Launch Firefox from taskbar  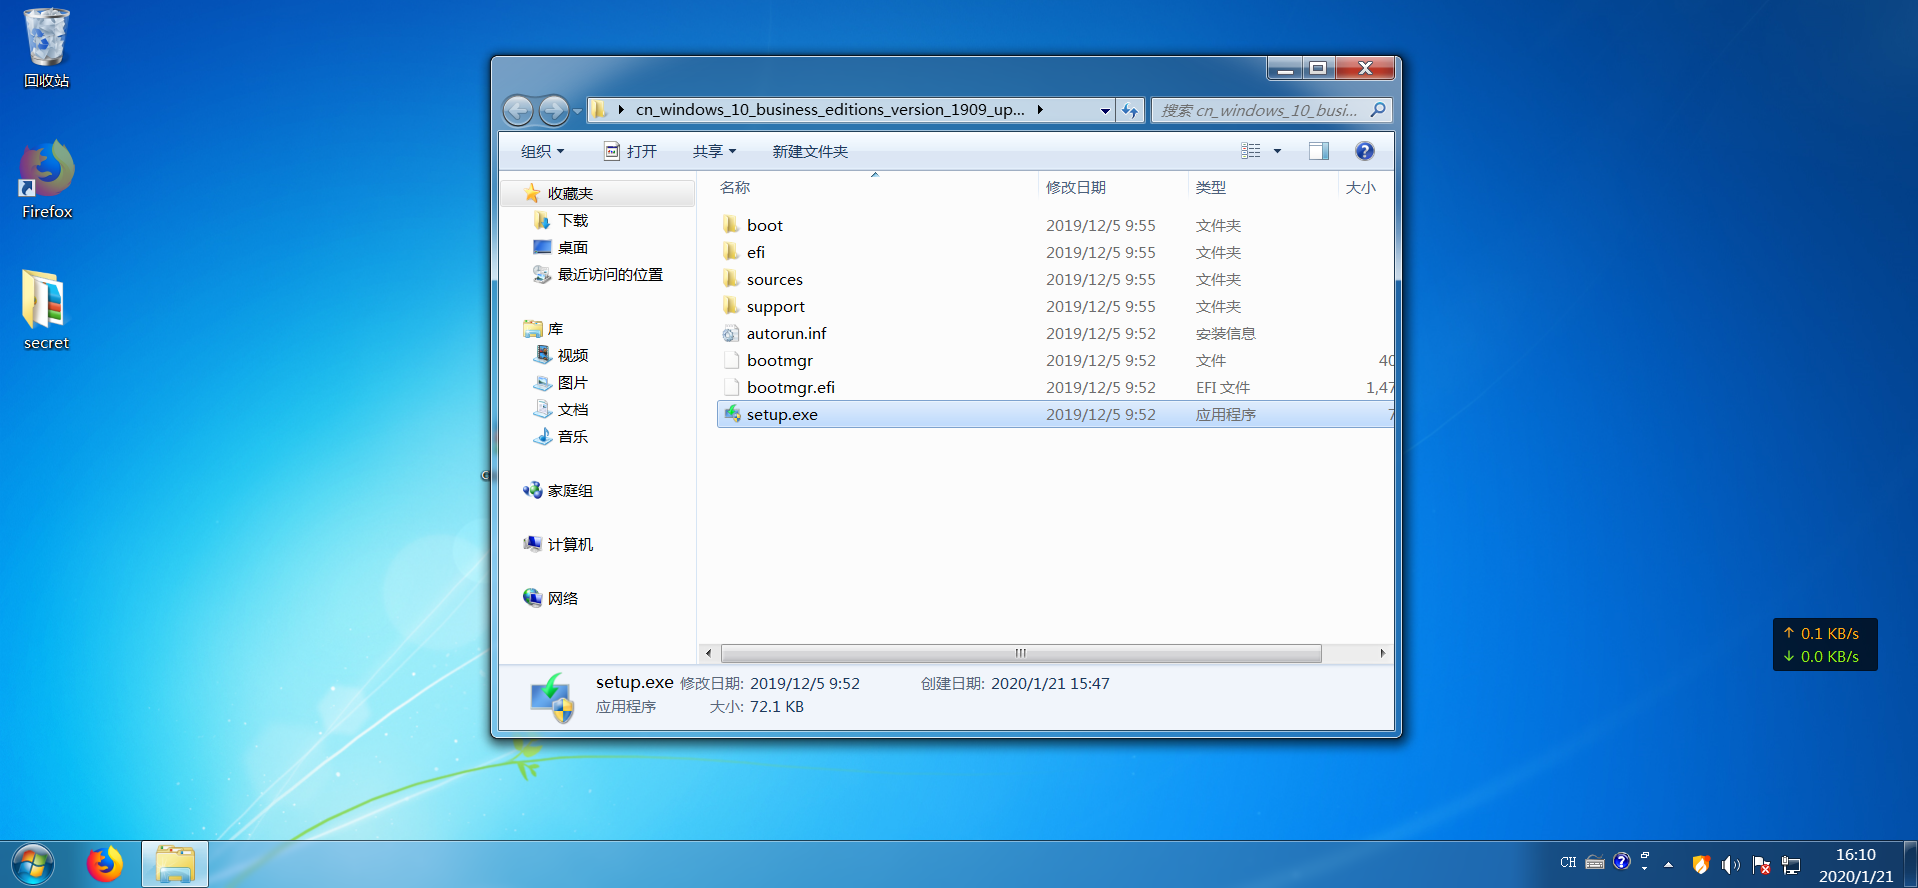104,864
